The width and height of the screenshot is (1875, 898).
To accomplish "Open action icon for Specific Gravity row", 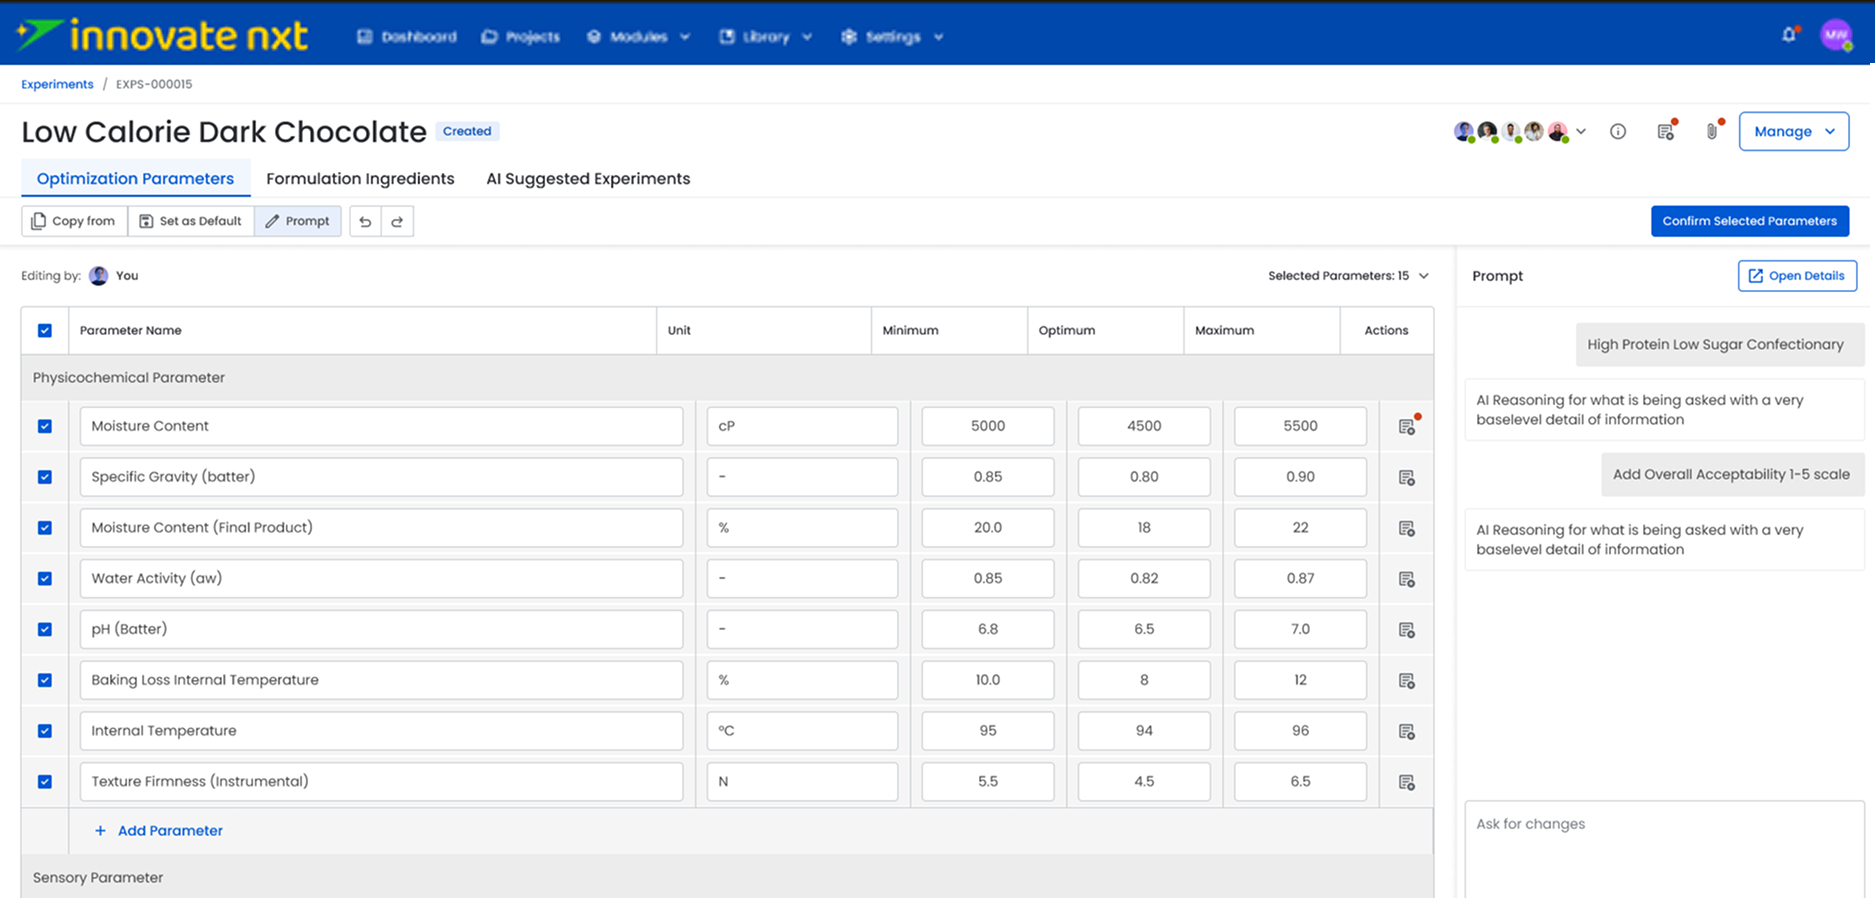I will [x=1406, y=477].
